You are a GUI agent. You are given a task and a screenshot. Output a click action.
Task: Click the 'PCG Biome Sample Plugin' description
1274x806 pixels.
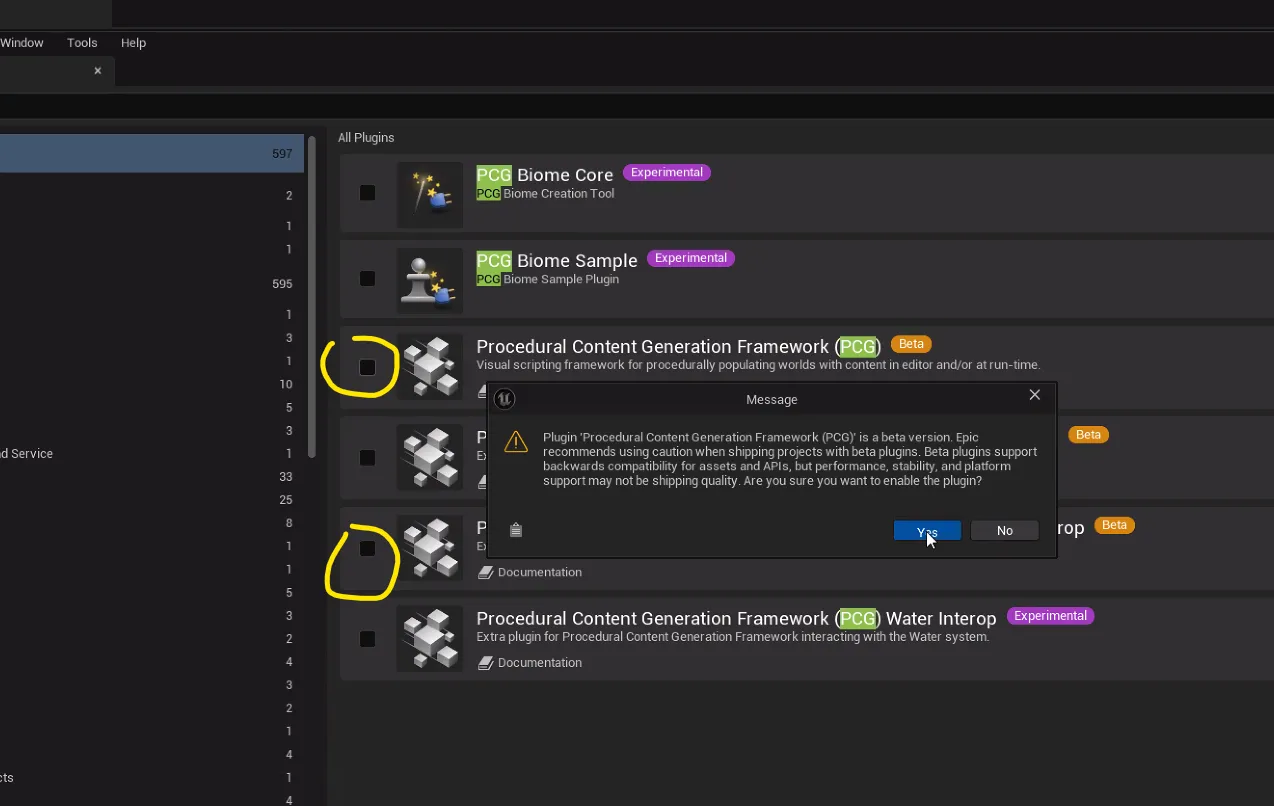coord(547,280)
